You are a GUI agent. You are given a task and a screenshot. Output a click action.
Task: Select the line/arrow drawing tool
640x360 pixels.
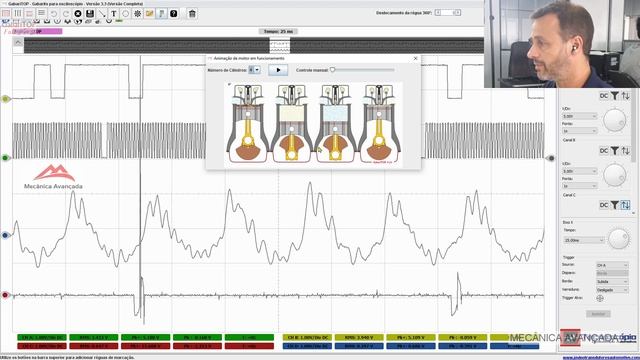(x=102, y=13)
